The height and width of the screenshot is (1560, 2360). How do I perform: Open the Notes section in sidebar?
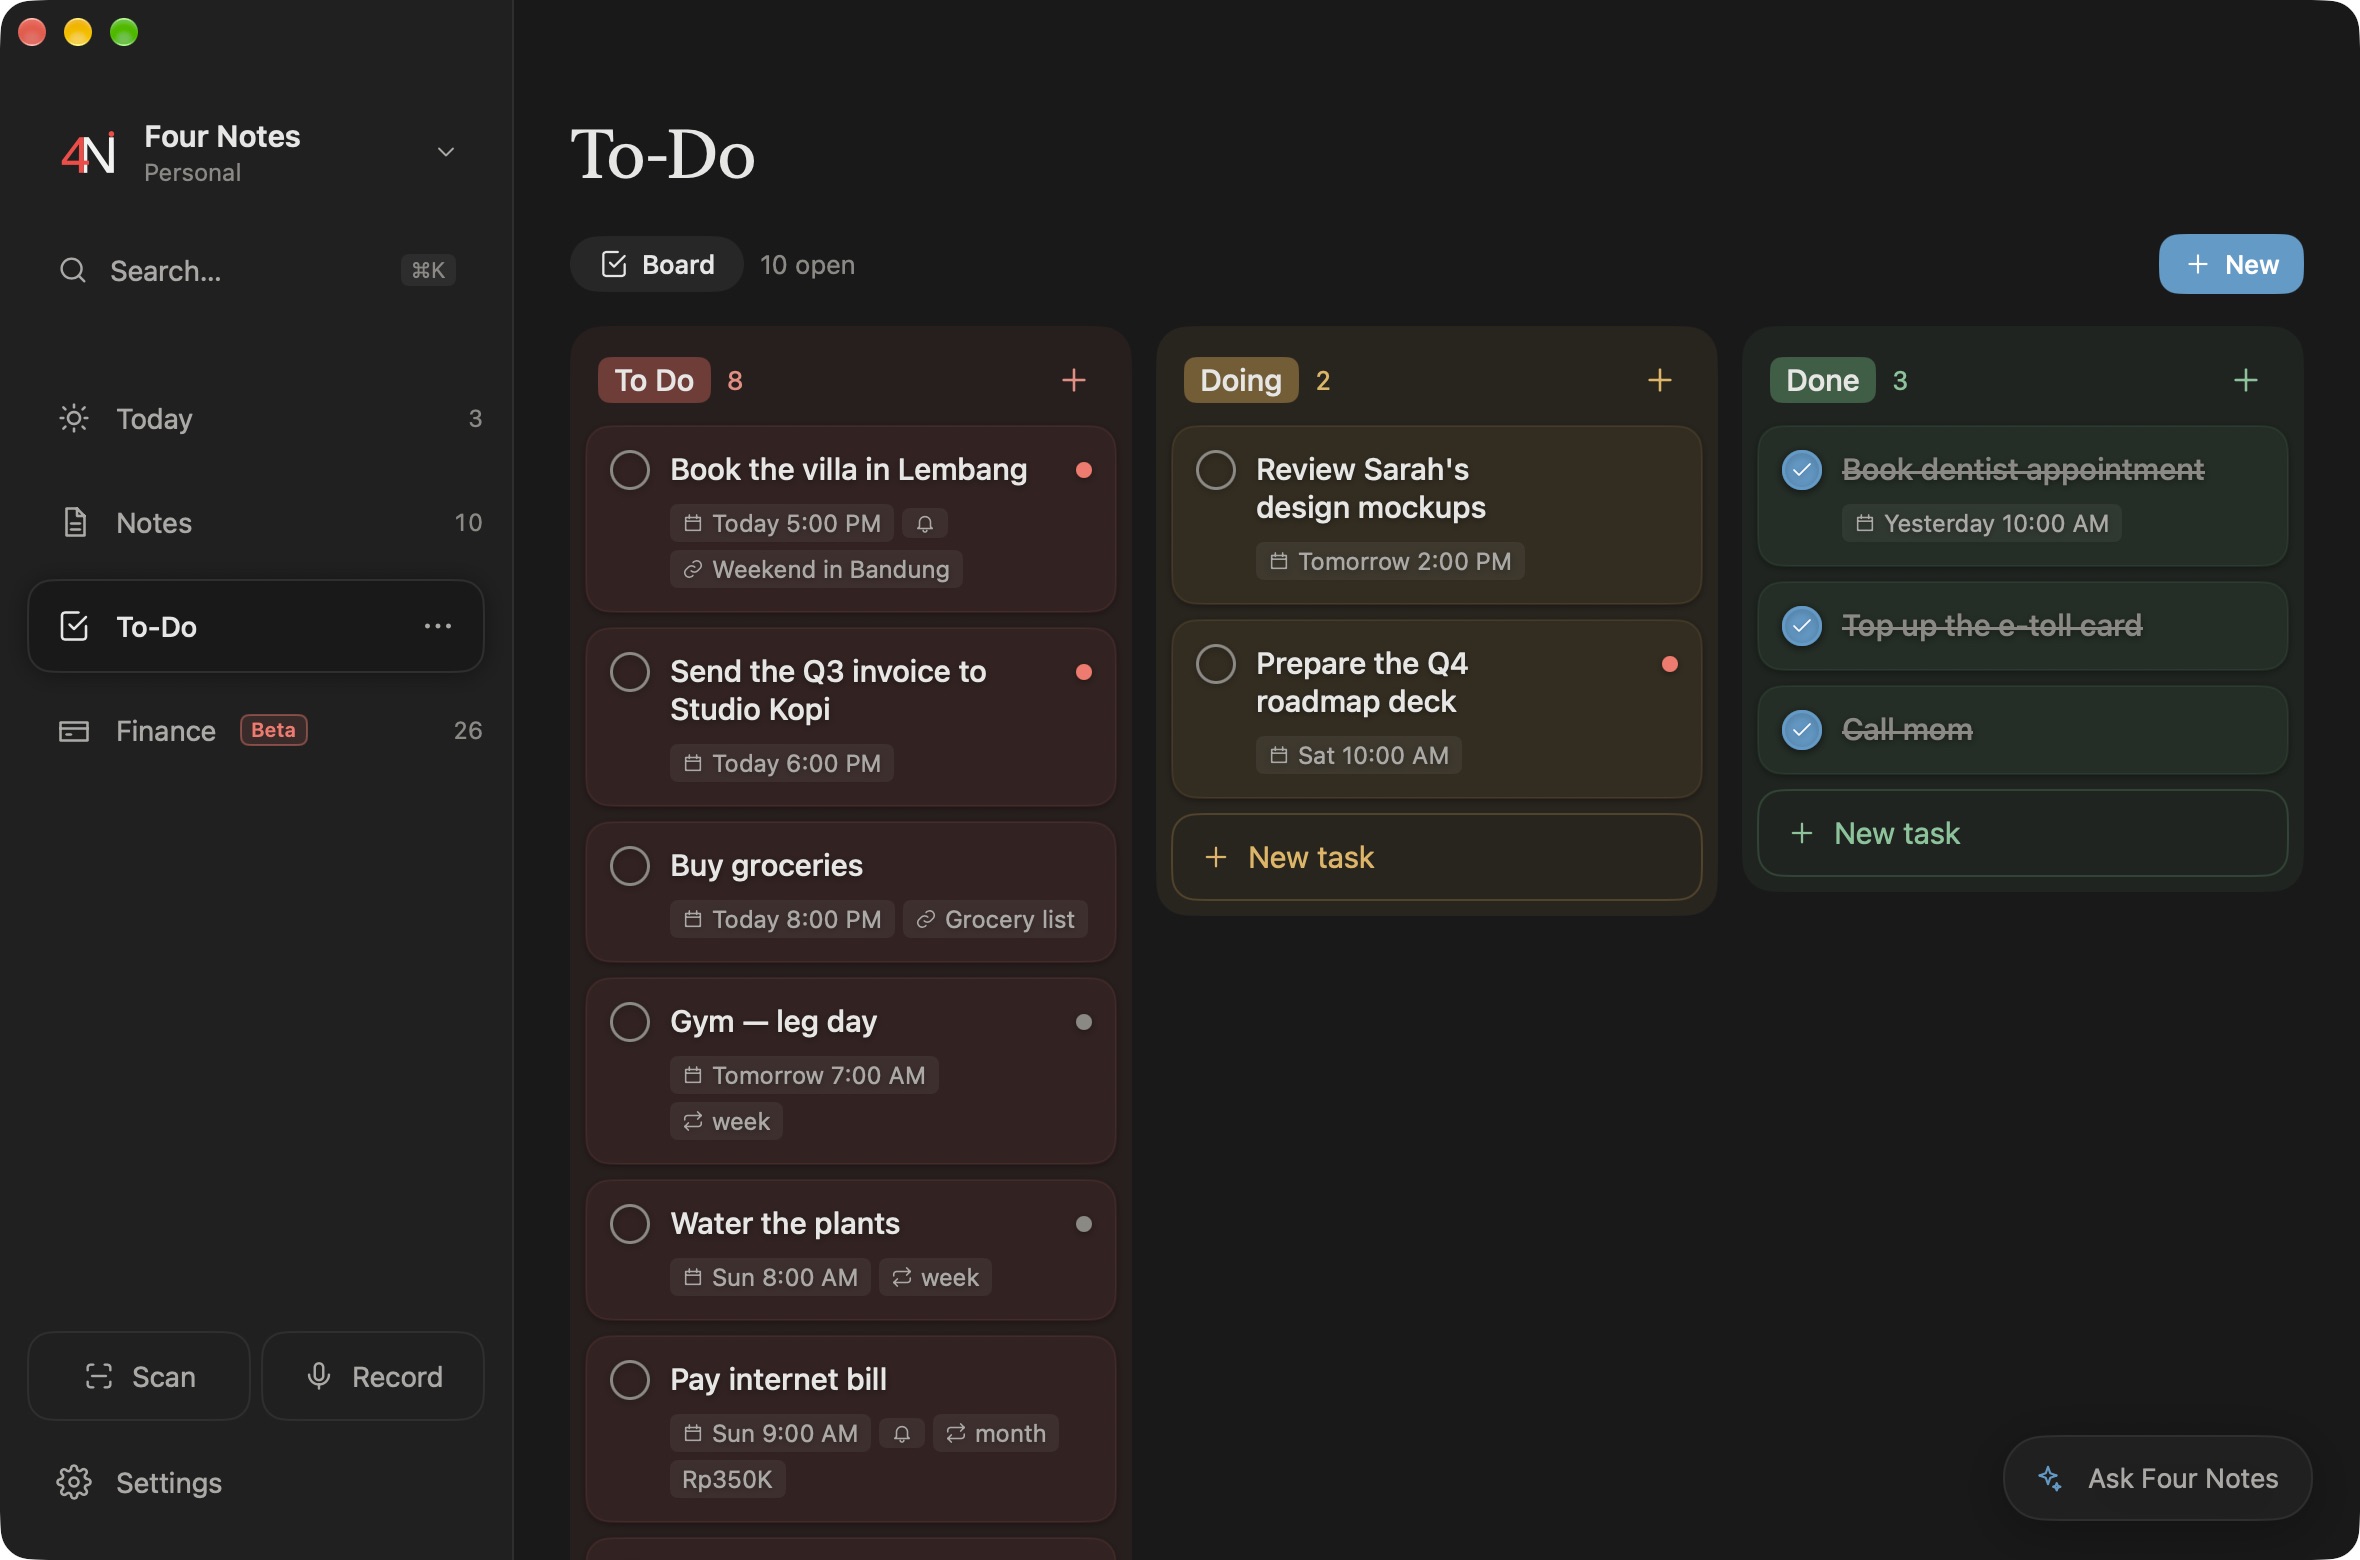256,522
